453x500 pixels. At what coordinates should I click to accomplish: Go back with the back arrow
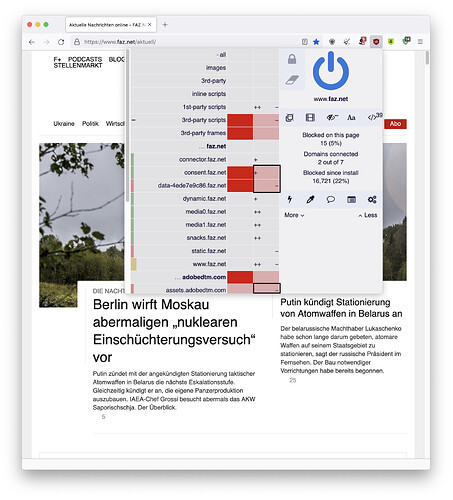coord(32,42)
